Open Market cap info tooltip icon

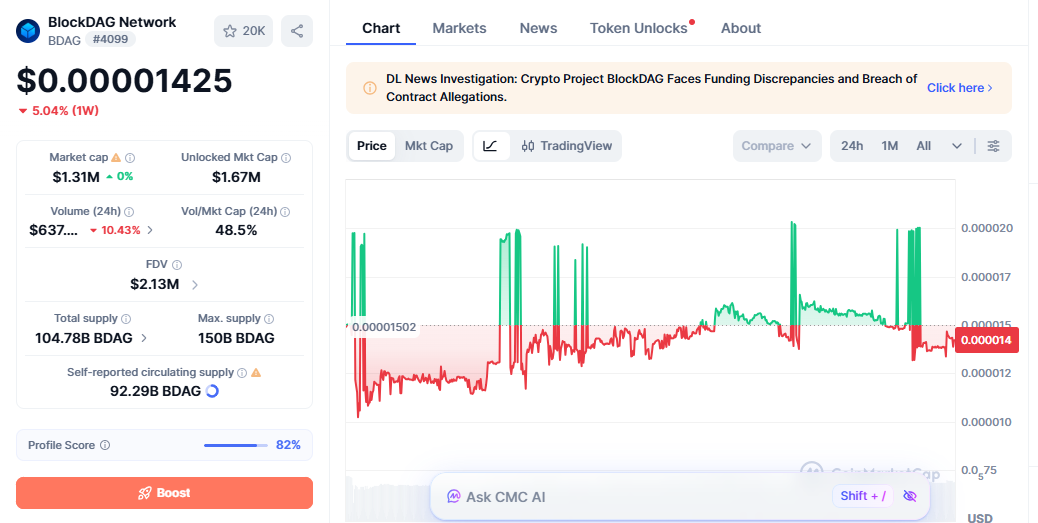tap(130, 158)
